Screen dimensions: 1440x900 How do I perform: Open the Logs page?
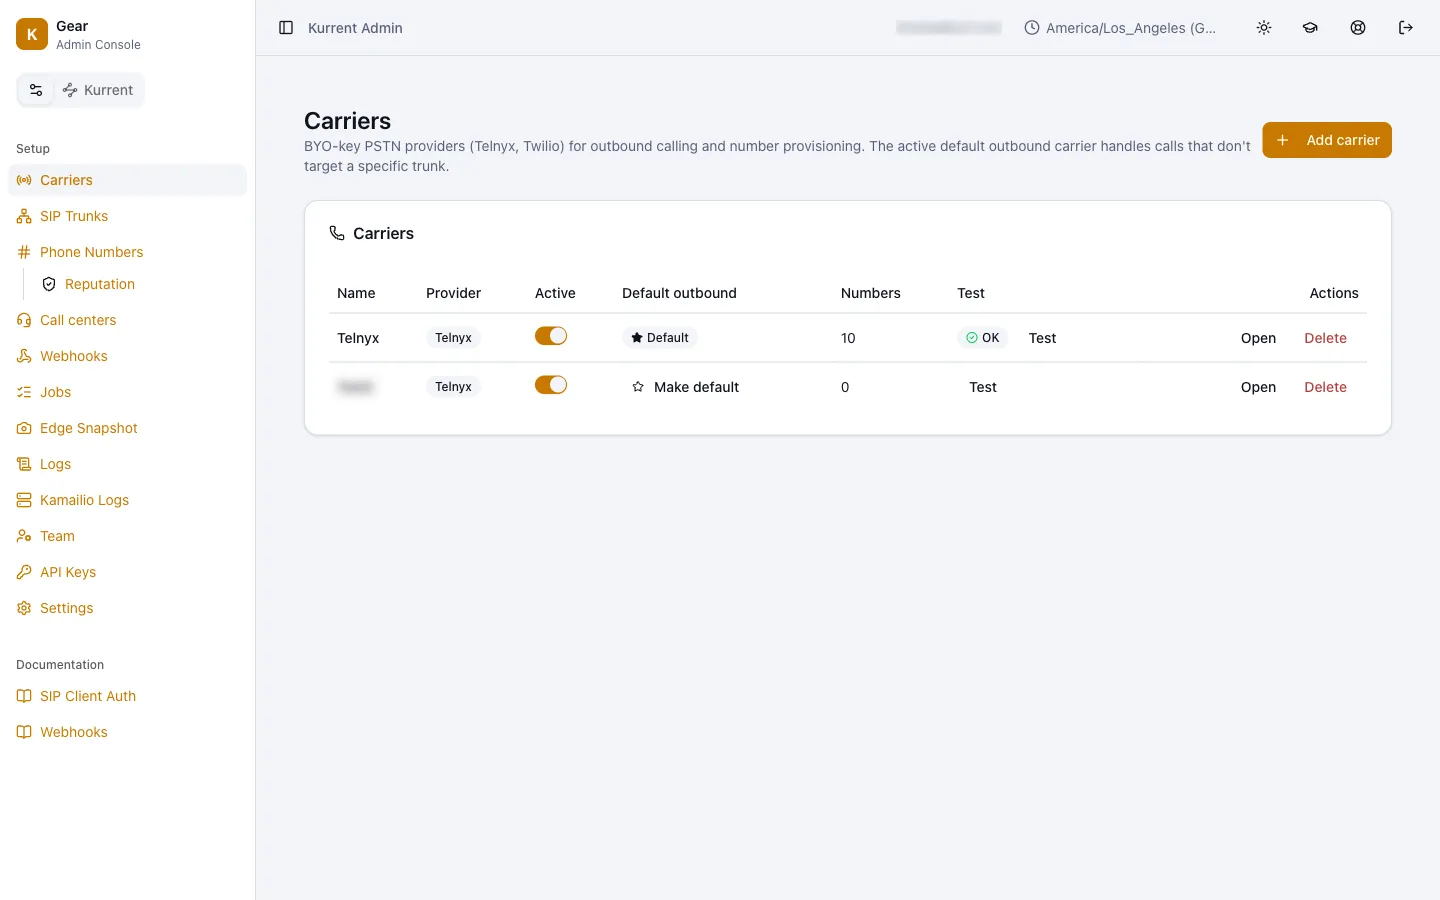[x=127, y=464]
